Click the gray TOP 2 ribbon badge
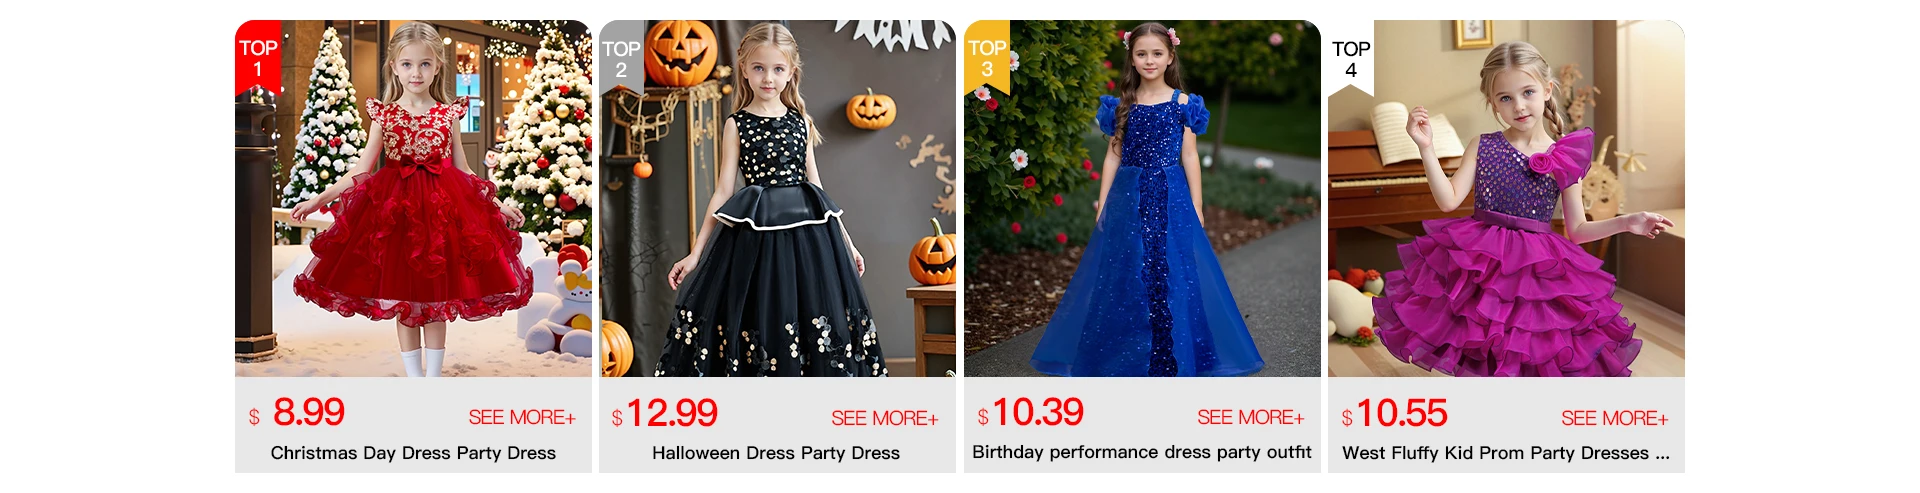The width and height of the screenshot is (1920, 493). click(621, 58)
